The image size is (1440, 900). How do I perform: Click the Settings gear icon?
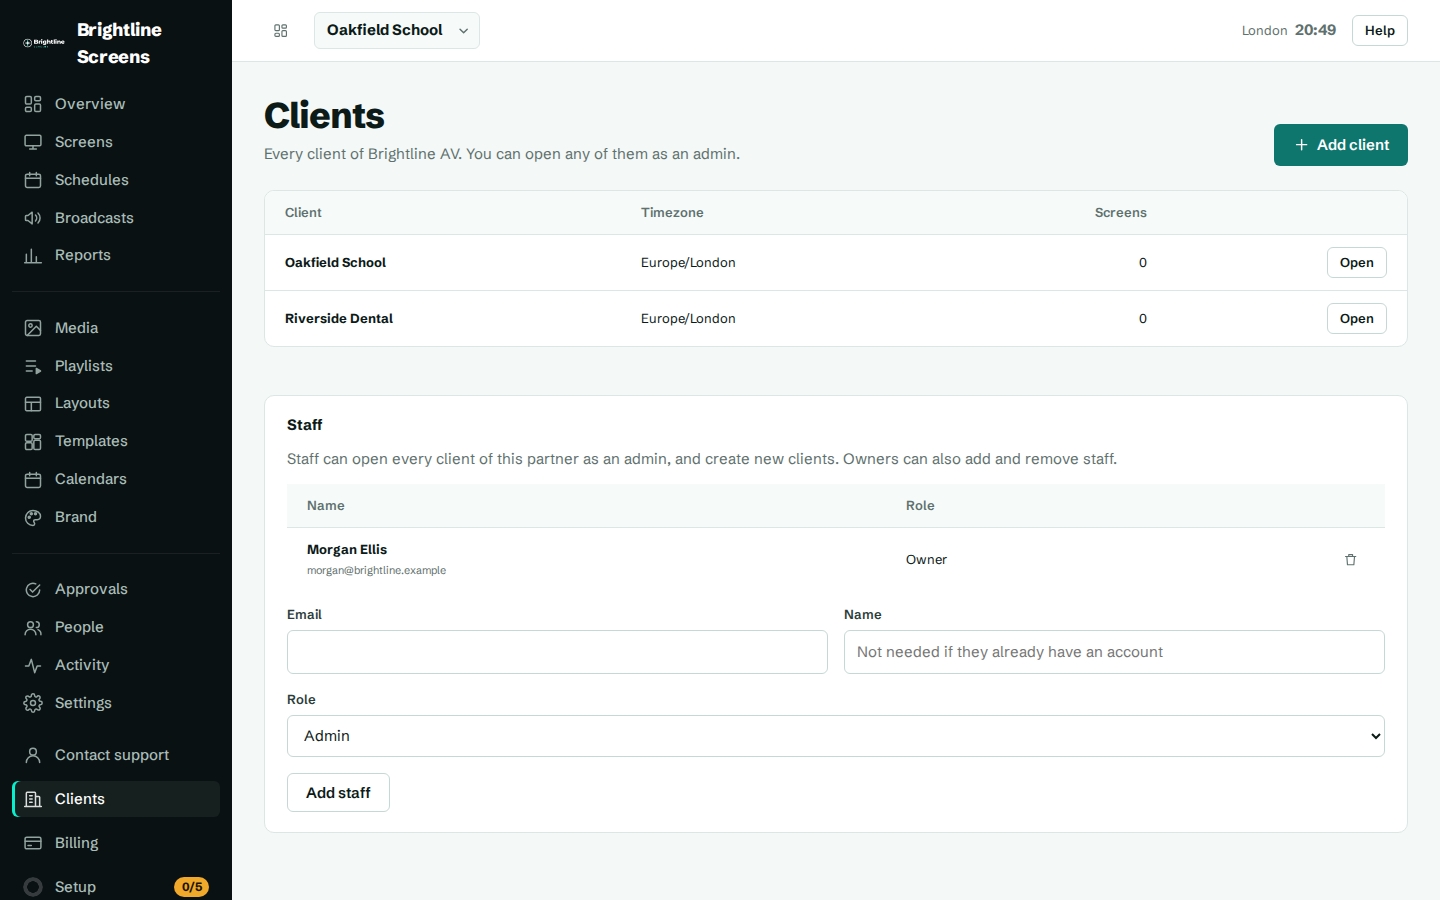point(33,703)
